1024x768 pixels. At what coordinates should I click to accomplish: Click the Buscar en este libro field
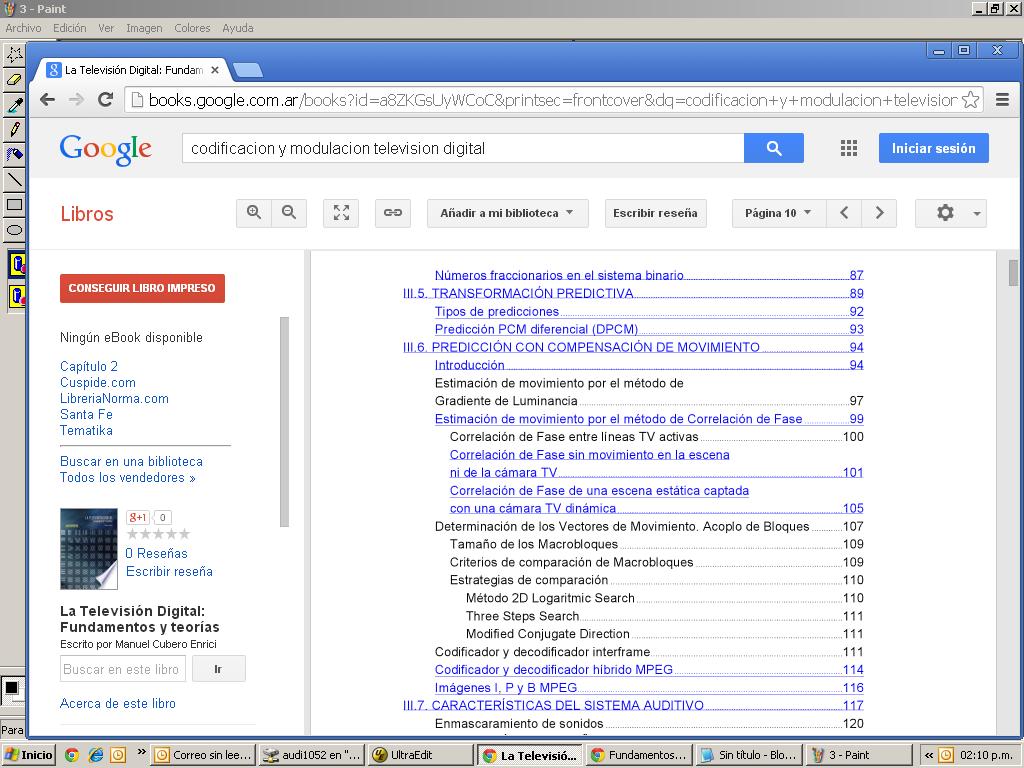click(123, 669)
